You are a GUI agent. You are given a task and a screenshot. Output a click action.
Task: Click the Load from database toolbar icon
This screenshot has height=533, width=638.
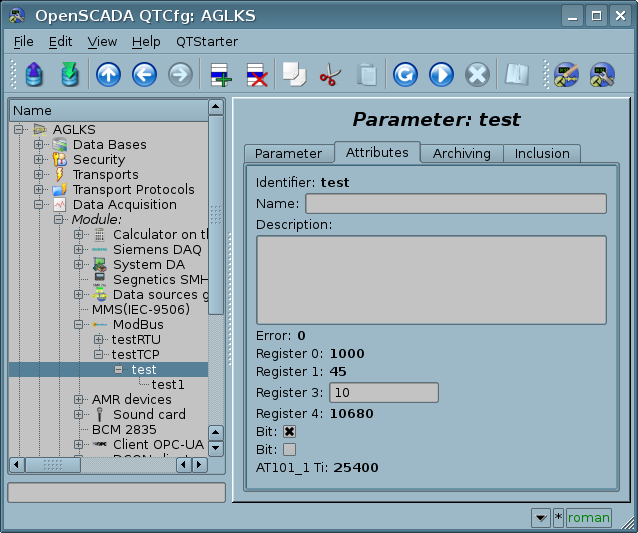pos(34,75)
